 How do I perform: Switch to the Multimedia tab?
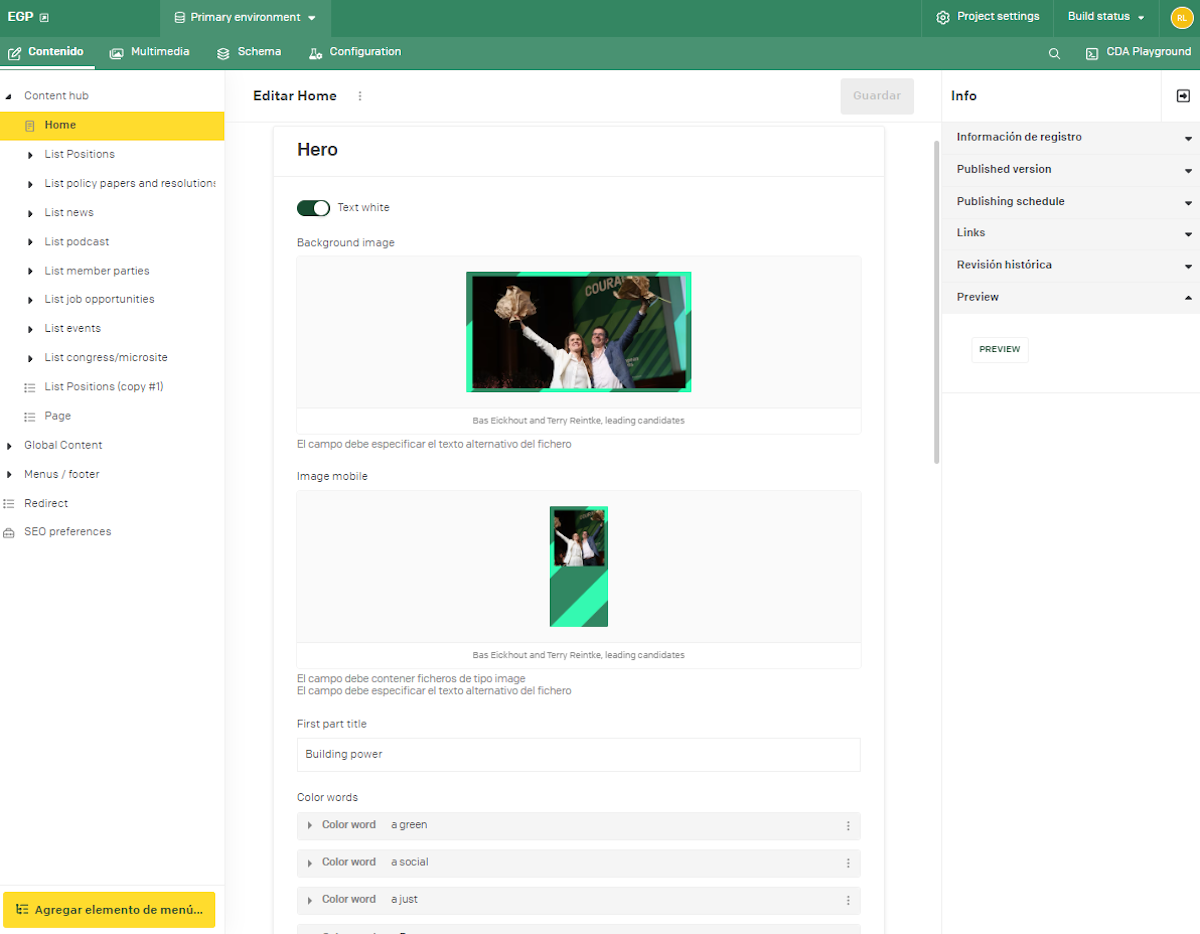pos(150,52)
